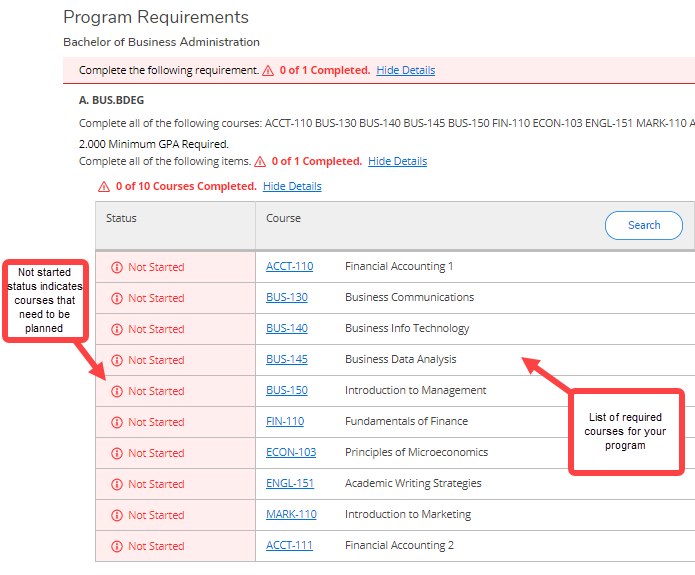Hide Details beside Complete all of the following items
Viewport: 695px width, 575px height.
[398, 161]
